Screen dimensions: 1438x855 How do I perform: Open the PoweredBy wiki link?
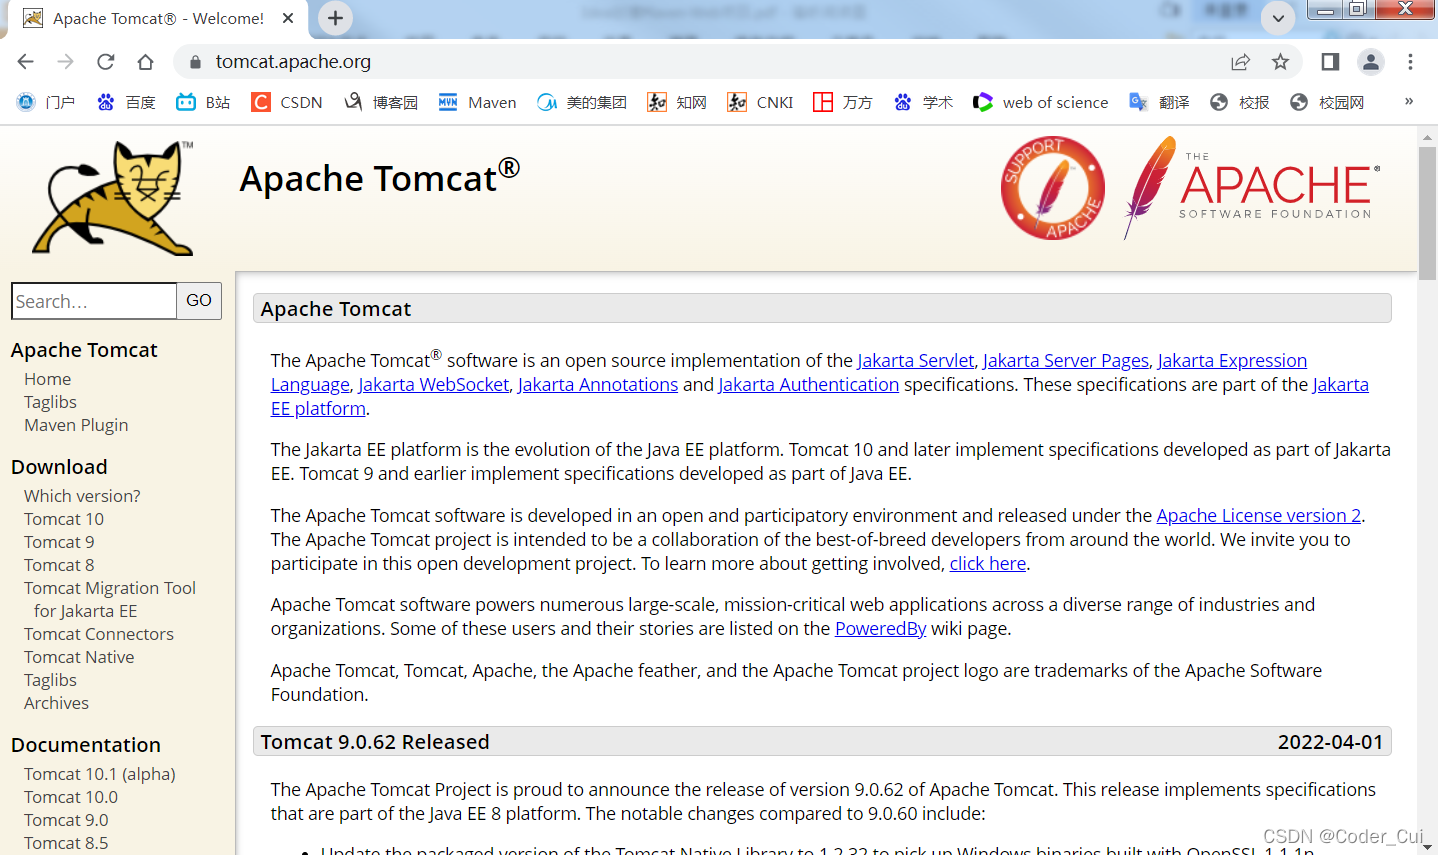click(881, 629)
